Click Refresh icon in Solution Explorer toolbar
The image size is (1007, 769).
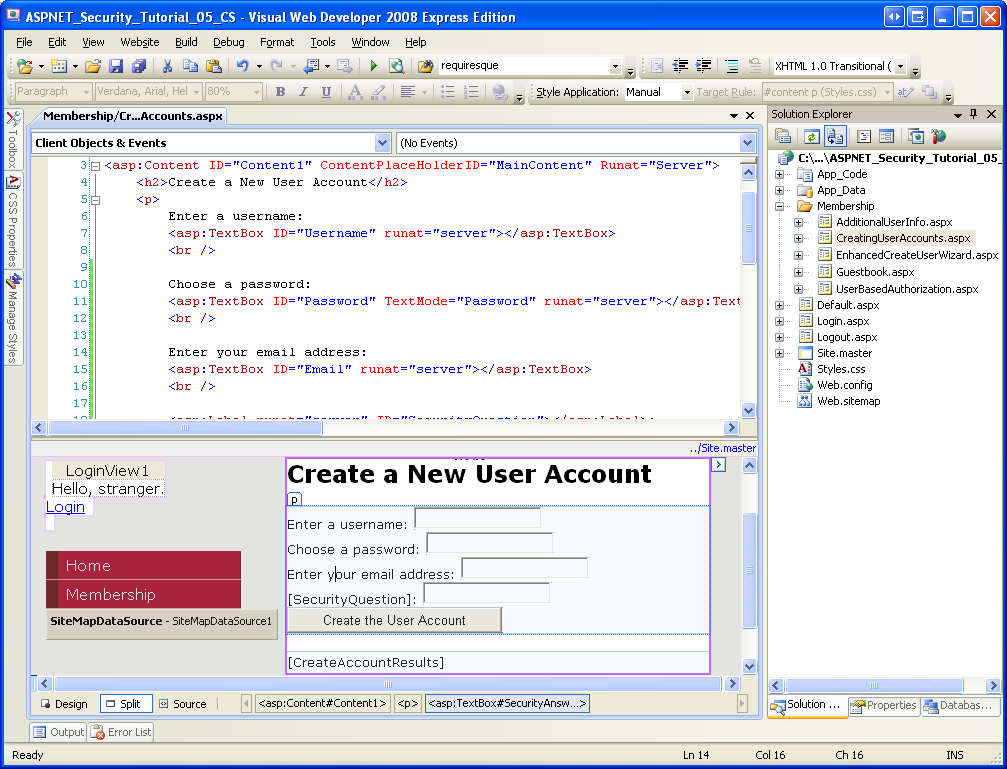coord(811,136)
